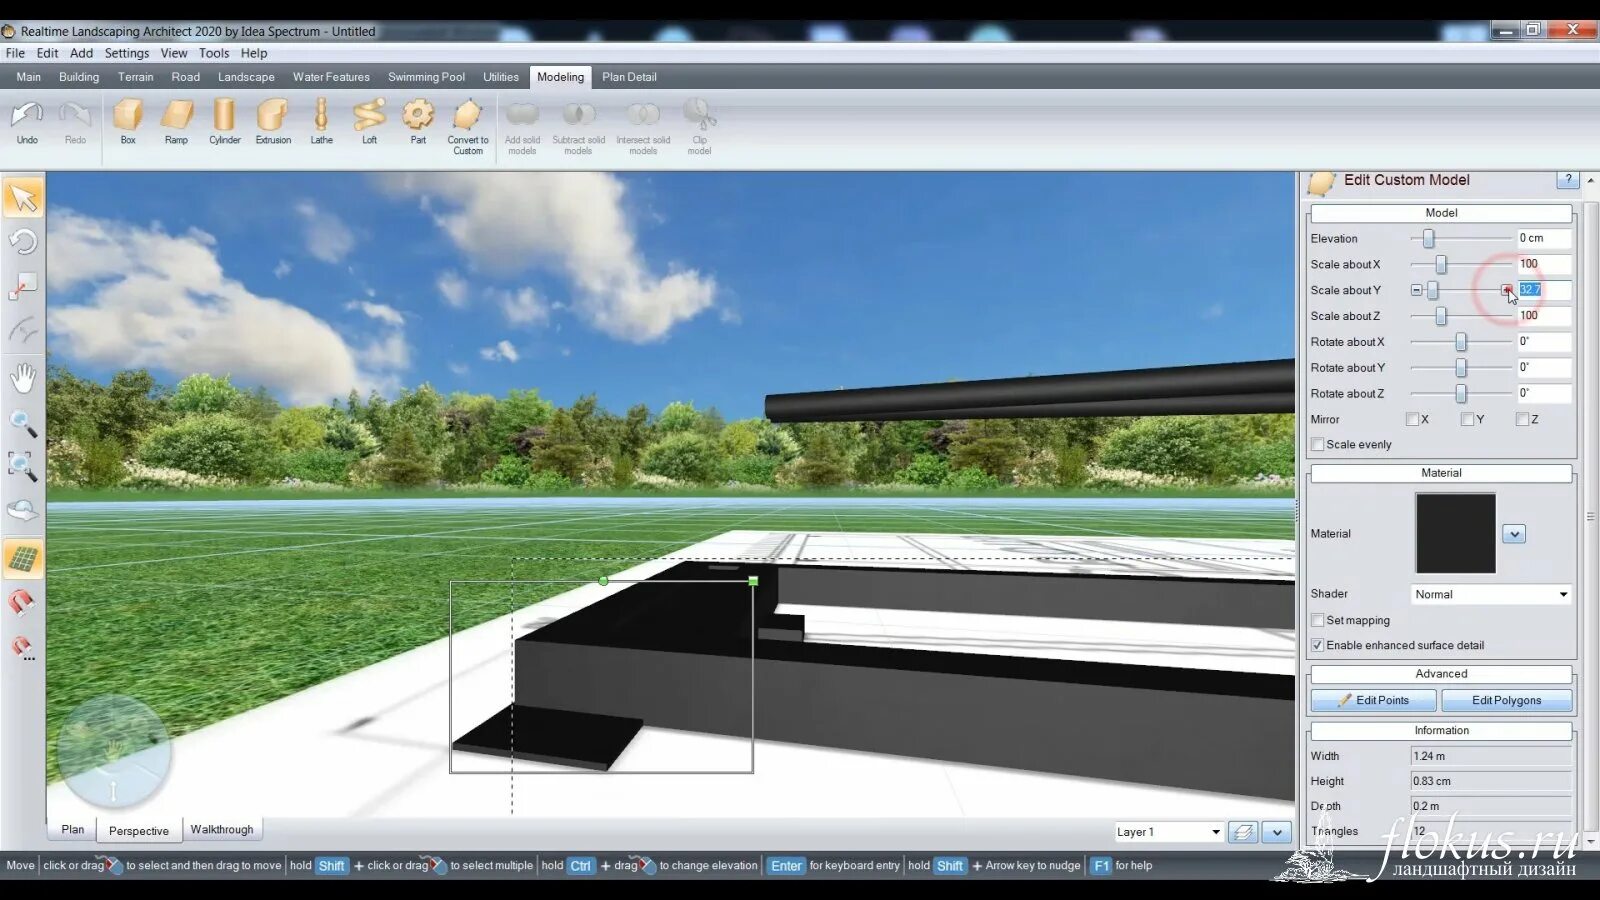Toggle the magnet snap icon
This screenshot has height=900, width=1600.
click(23, 602)
